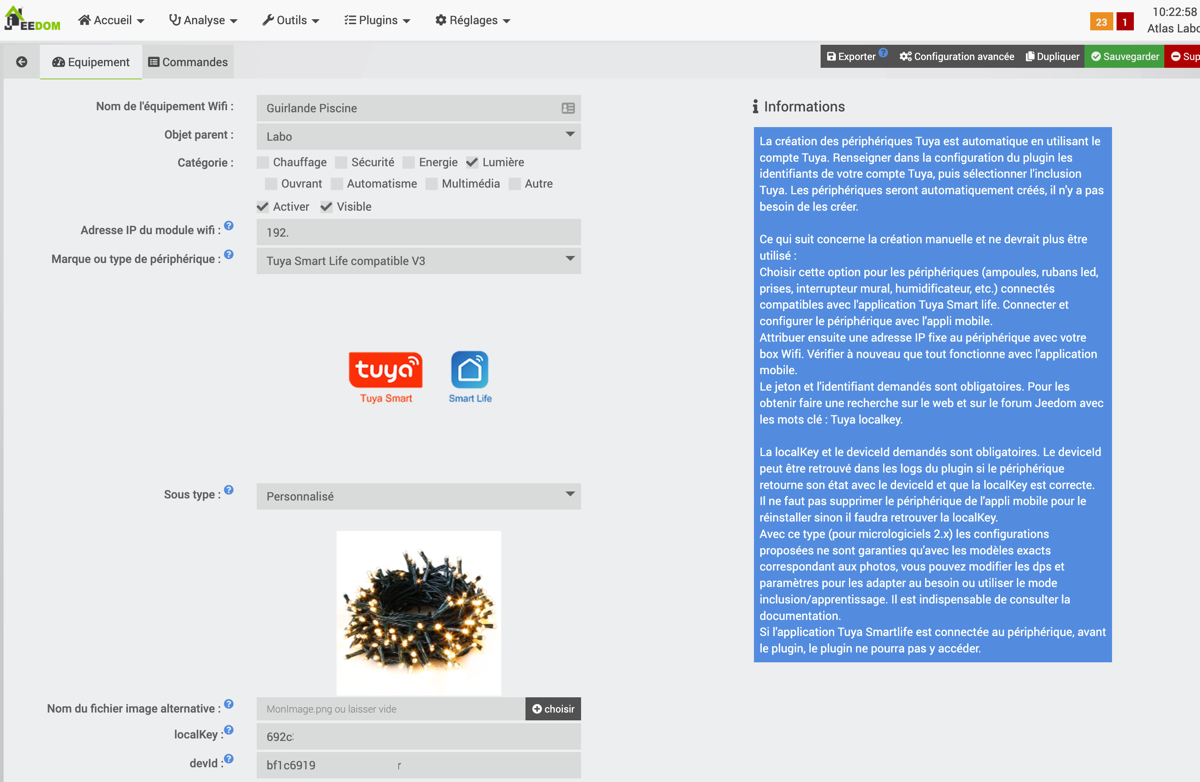Uncheck the Visible checkbox
This screenshot has width=1200, height=782.
tap(326, 207)
